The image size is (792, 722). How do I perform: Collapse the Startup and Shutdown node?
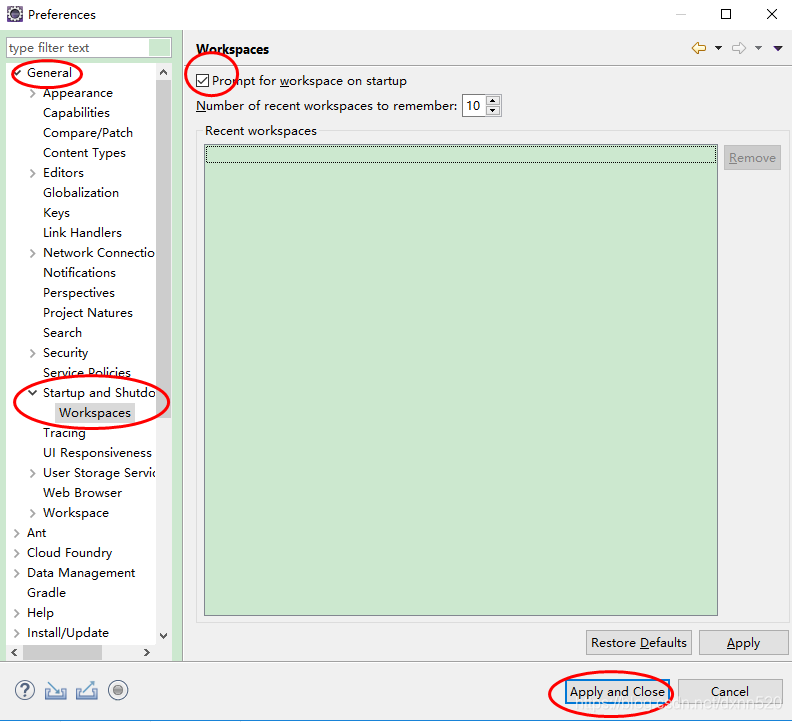33,393
